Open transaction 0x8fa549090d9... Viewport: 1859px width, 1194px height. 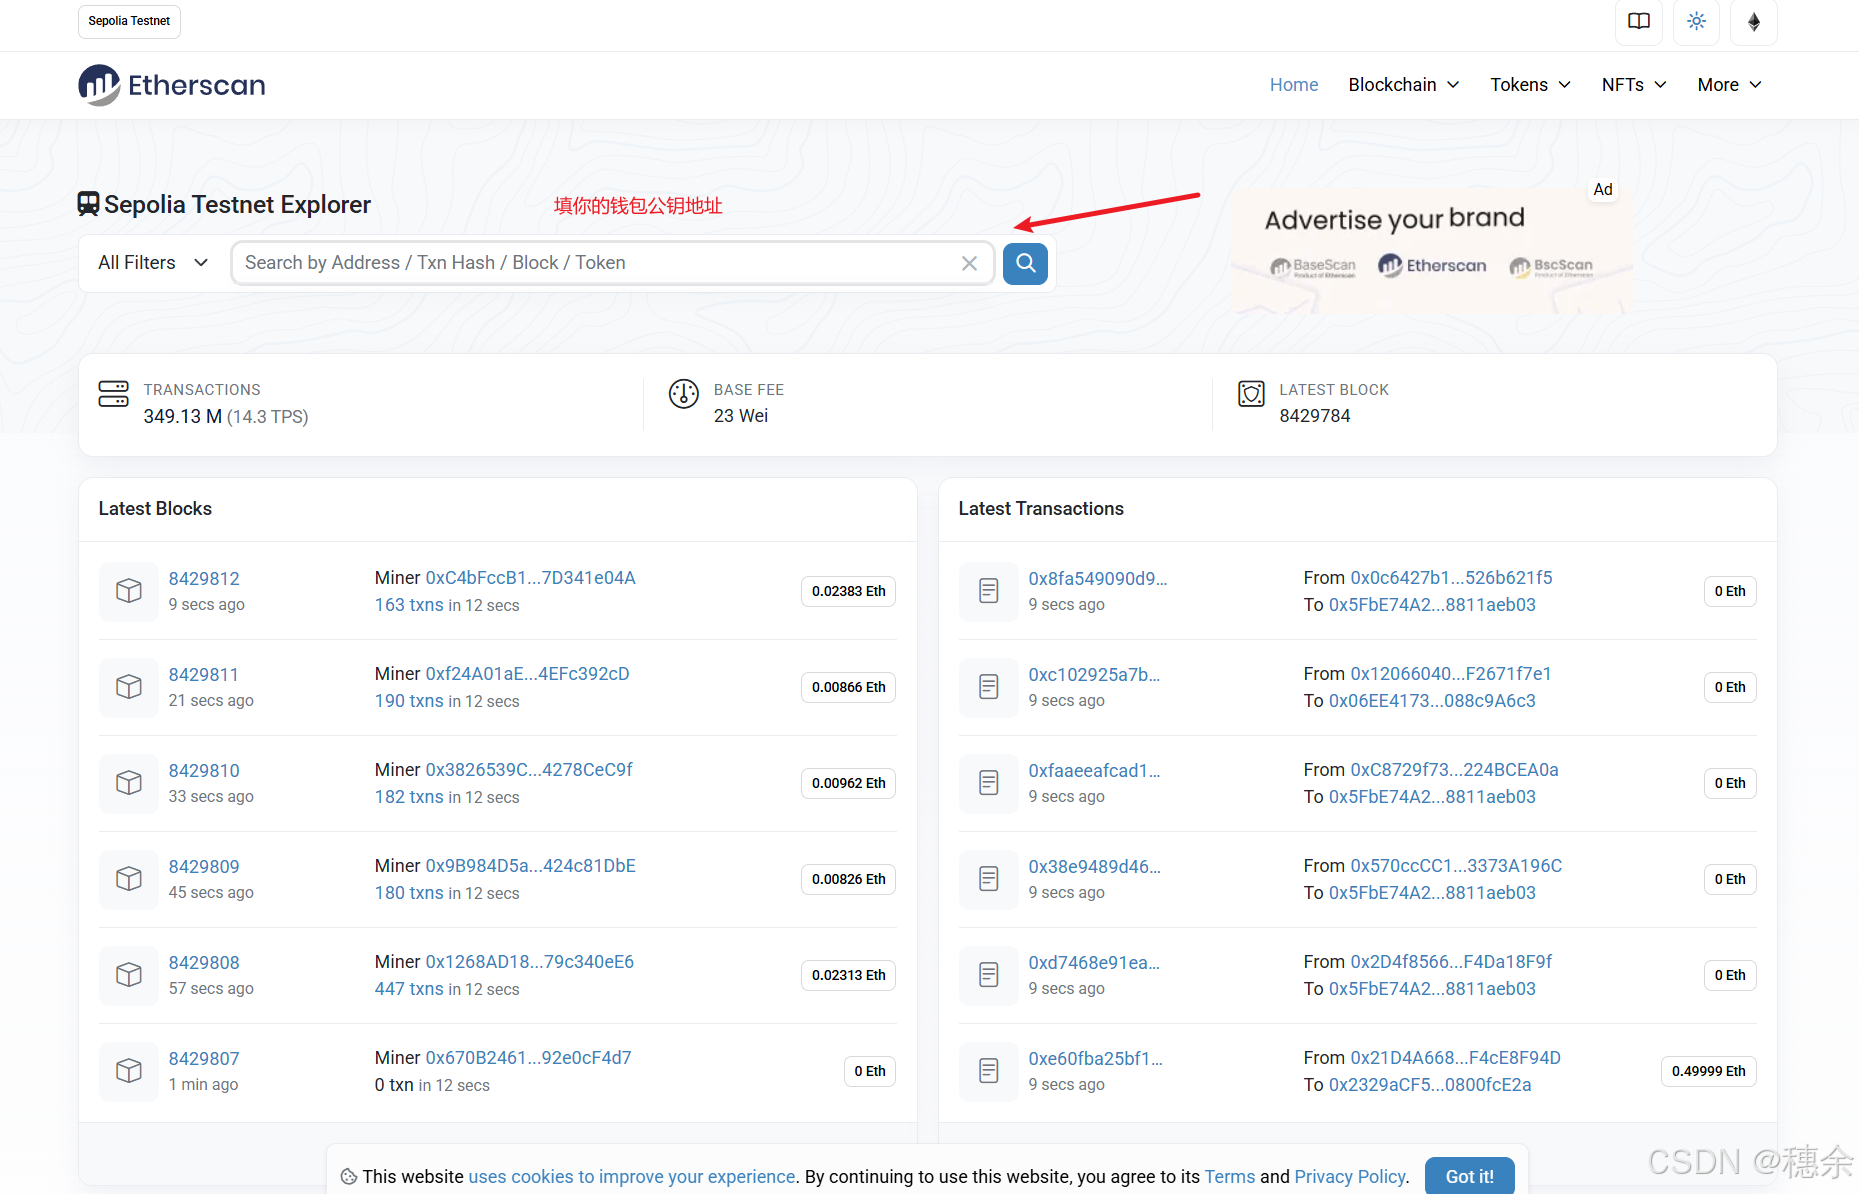[x=1097, y=579]
